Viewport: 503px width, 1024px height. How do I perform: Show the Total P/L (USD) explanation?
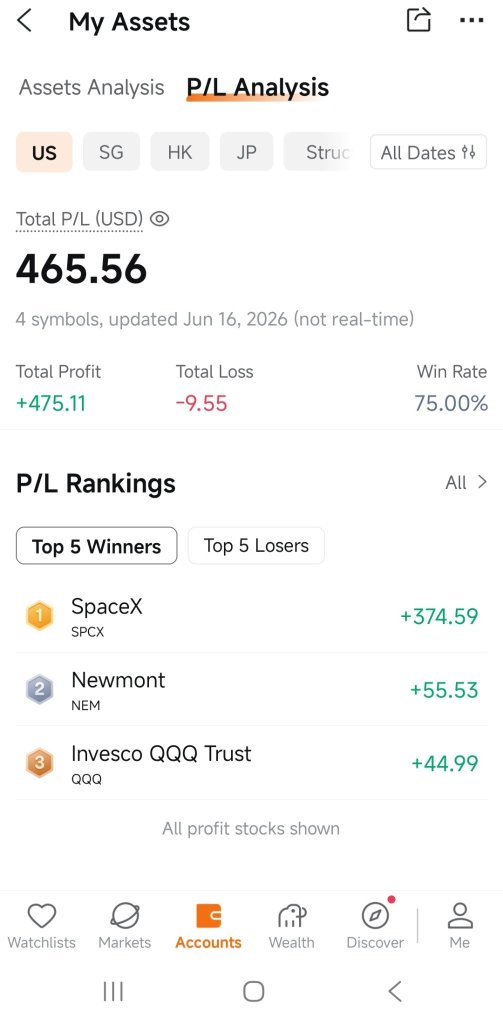click(79, 219)
